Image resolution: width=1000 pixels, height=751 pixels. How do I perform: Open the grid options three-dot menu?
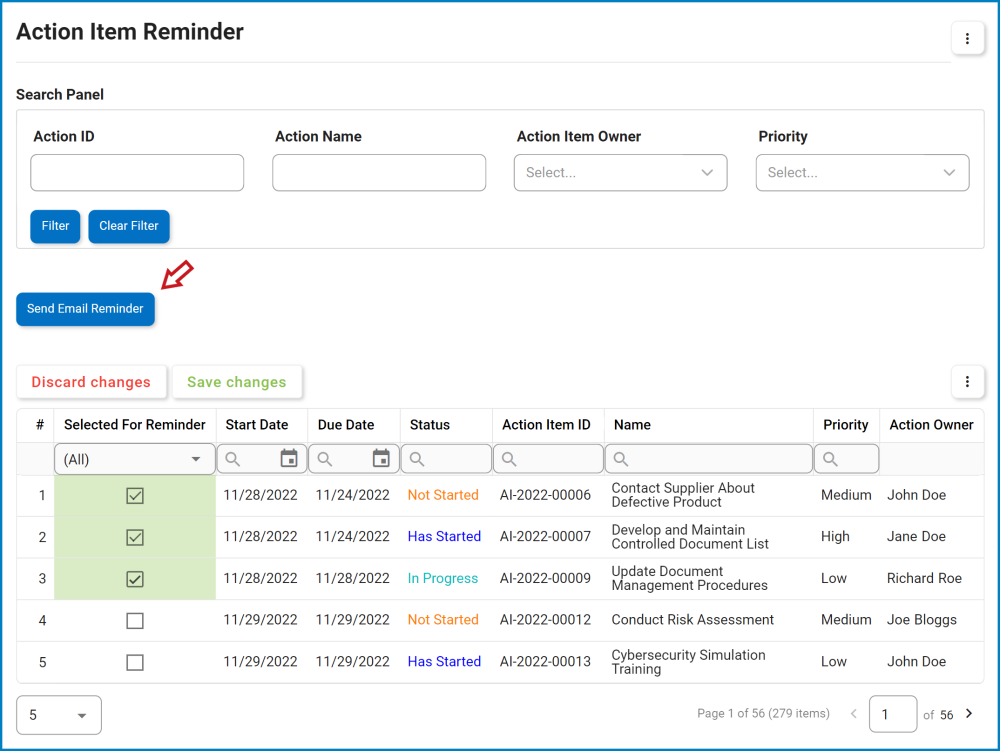(x=967, y=382)
